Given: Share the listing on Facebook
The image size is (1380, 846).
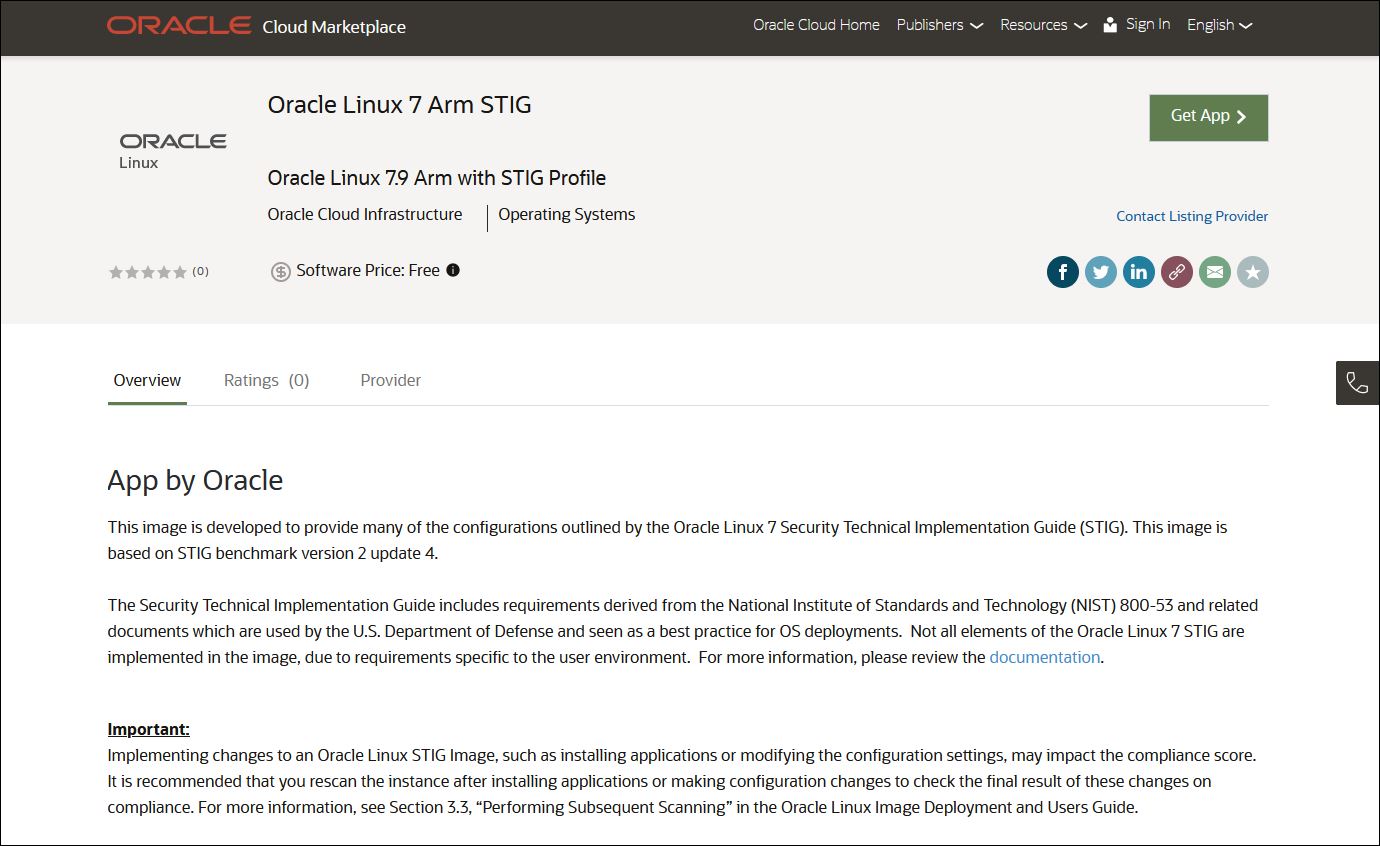Looking at the screenshot, I should point(1062,271).
